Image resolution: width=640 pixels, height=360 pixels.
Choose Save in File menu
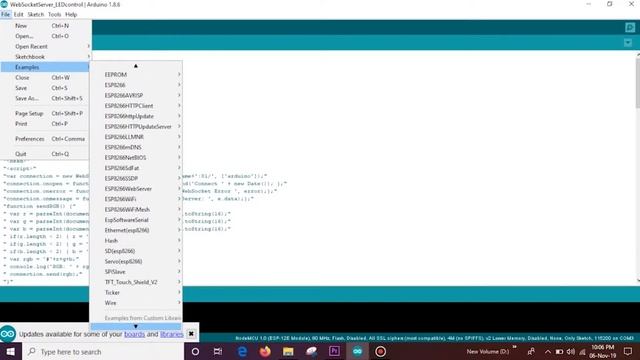point(46,88)
